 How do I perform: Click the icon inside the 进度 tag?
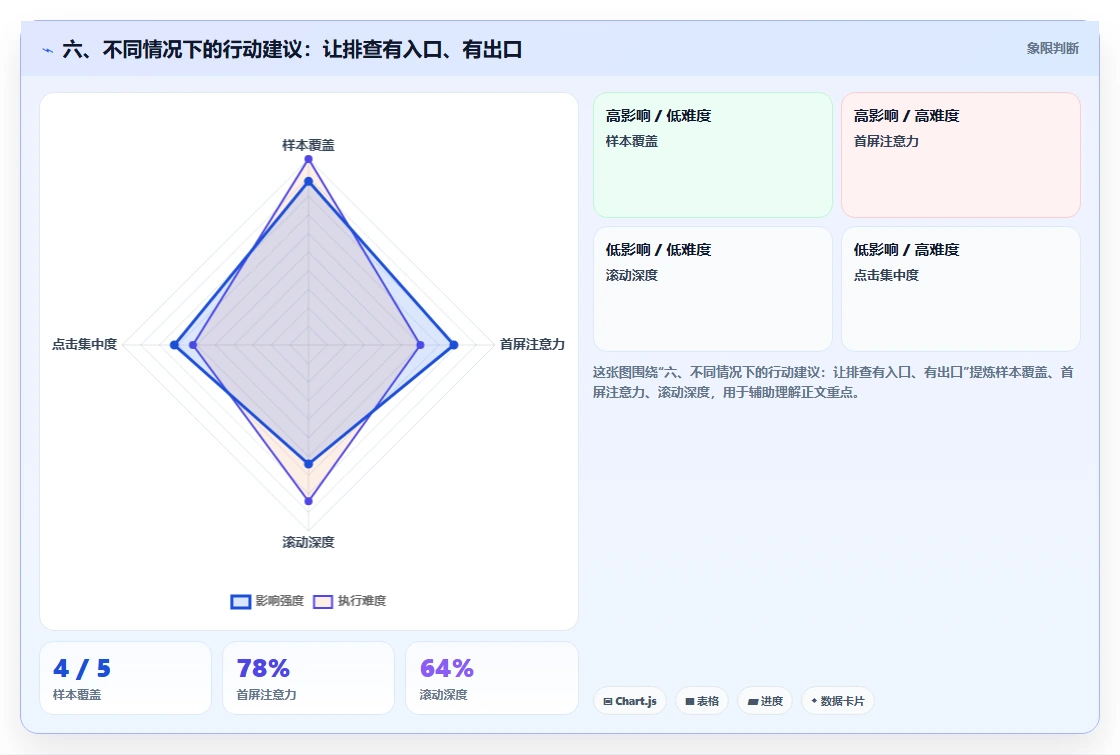(x=753, y=701)
